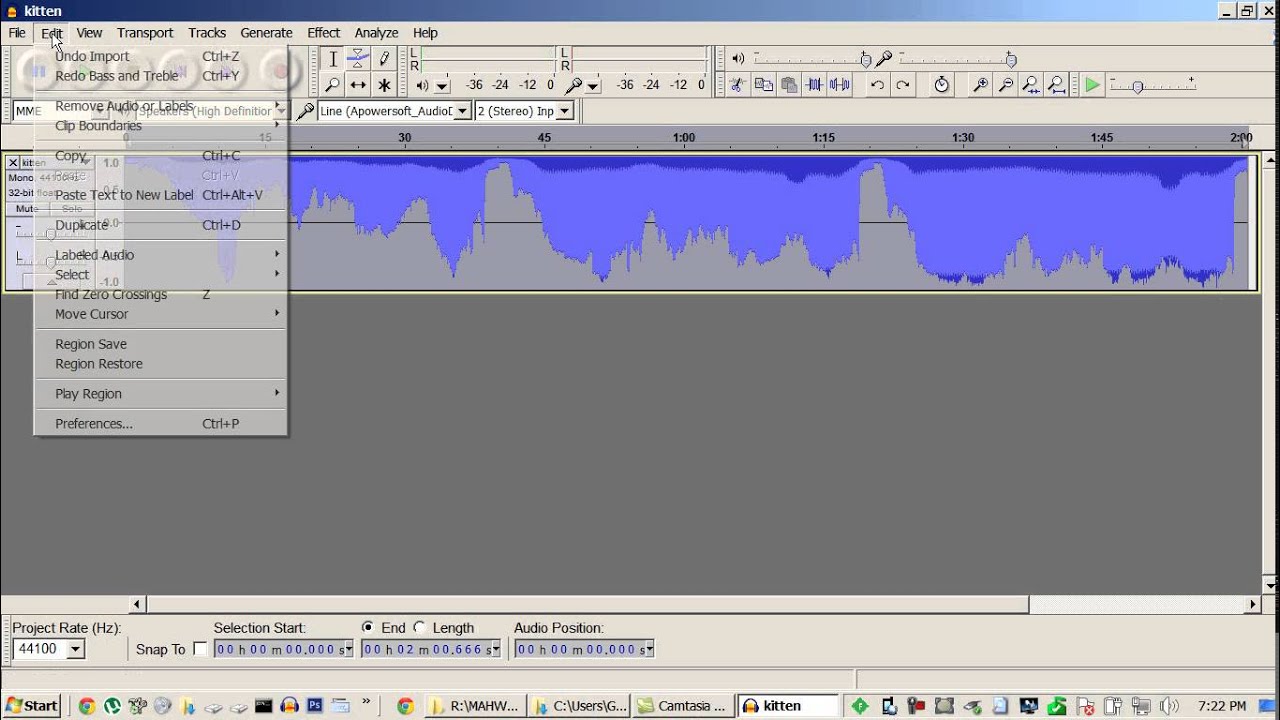This screenshot has width=1280, height=720.
Task: Open the Help menu
Action: [425, 33]
